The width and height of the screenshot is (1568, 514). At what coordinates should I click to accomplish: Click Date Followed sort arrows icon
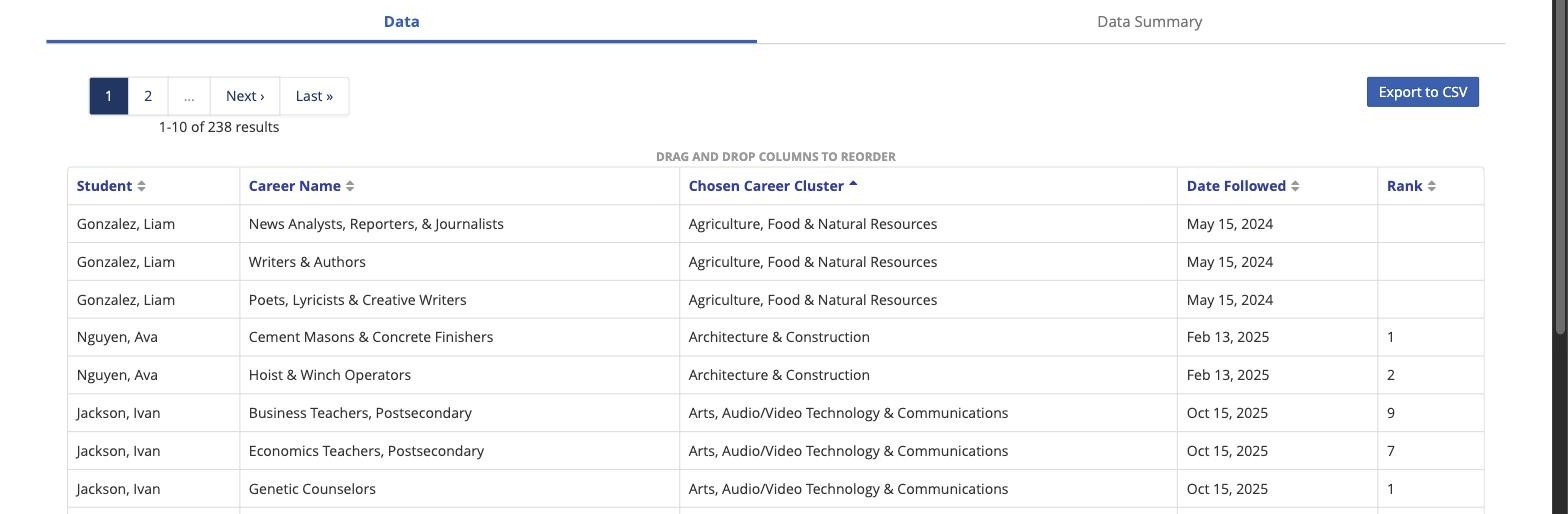click(x=1295, y=186)
